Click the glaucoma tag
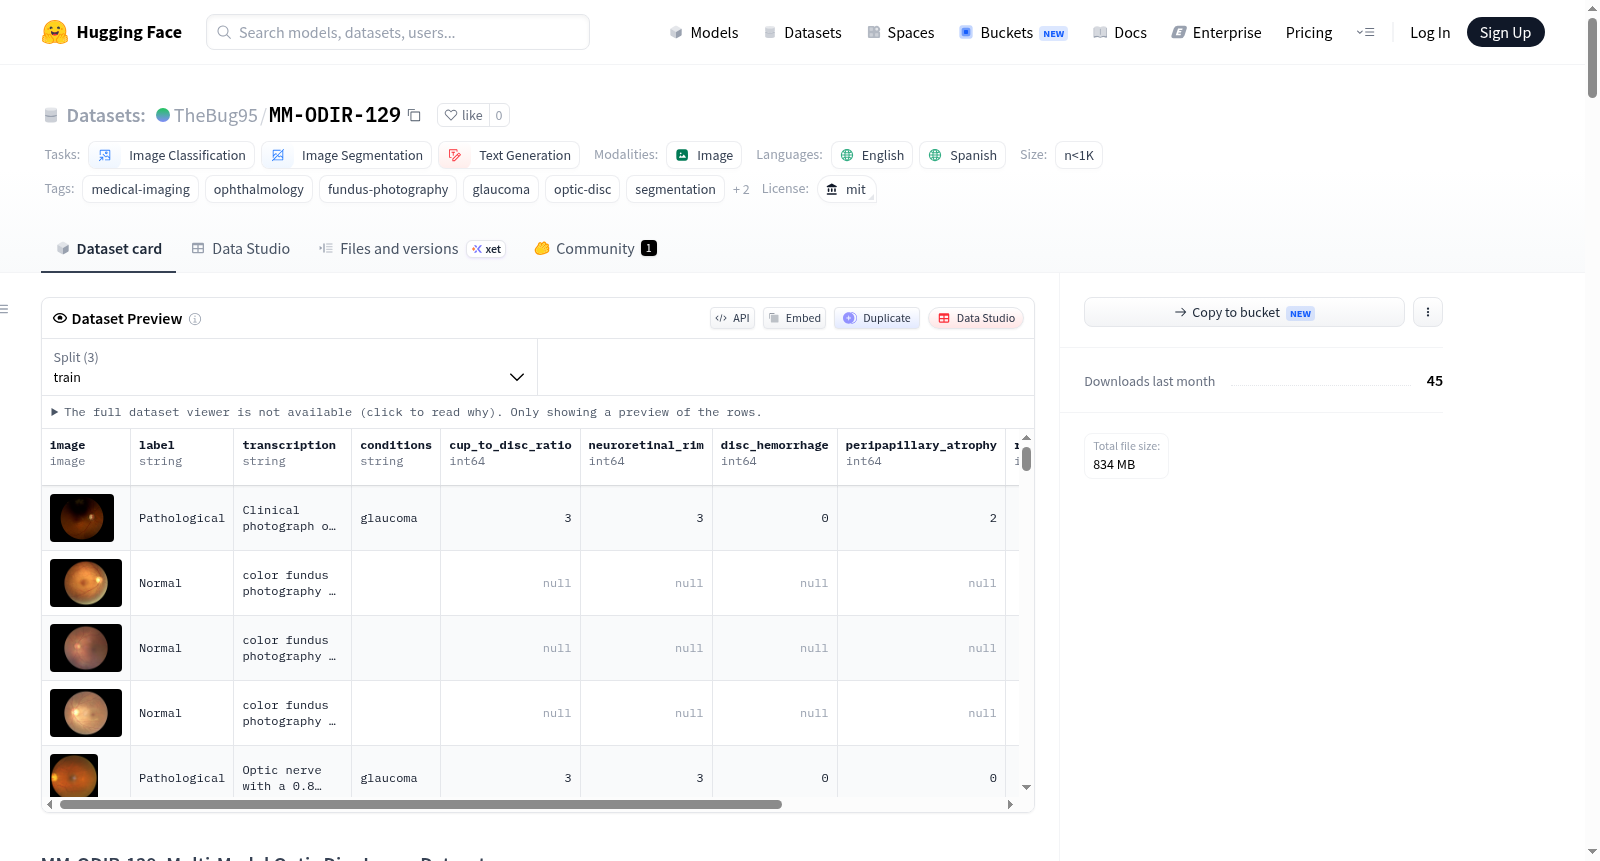This screenshot has width=1600, height=861. [x=501, y=189]
